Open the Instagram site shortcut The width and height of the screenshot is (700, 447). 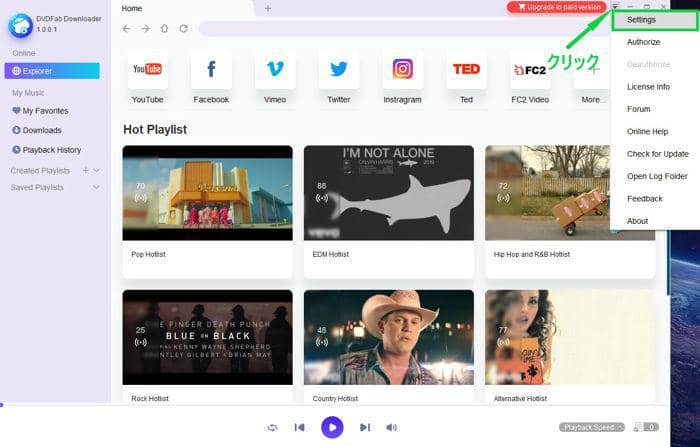pyautogui.click(x=402, y=69)
